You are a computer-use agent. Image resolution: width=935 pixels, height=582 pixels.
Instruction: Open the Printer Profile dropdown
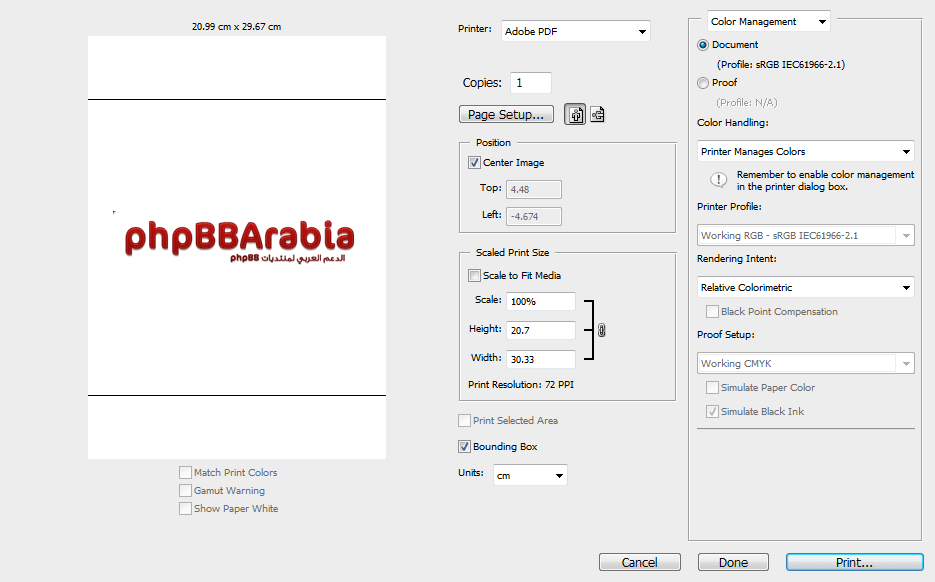806,236
